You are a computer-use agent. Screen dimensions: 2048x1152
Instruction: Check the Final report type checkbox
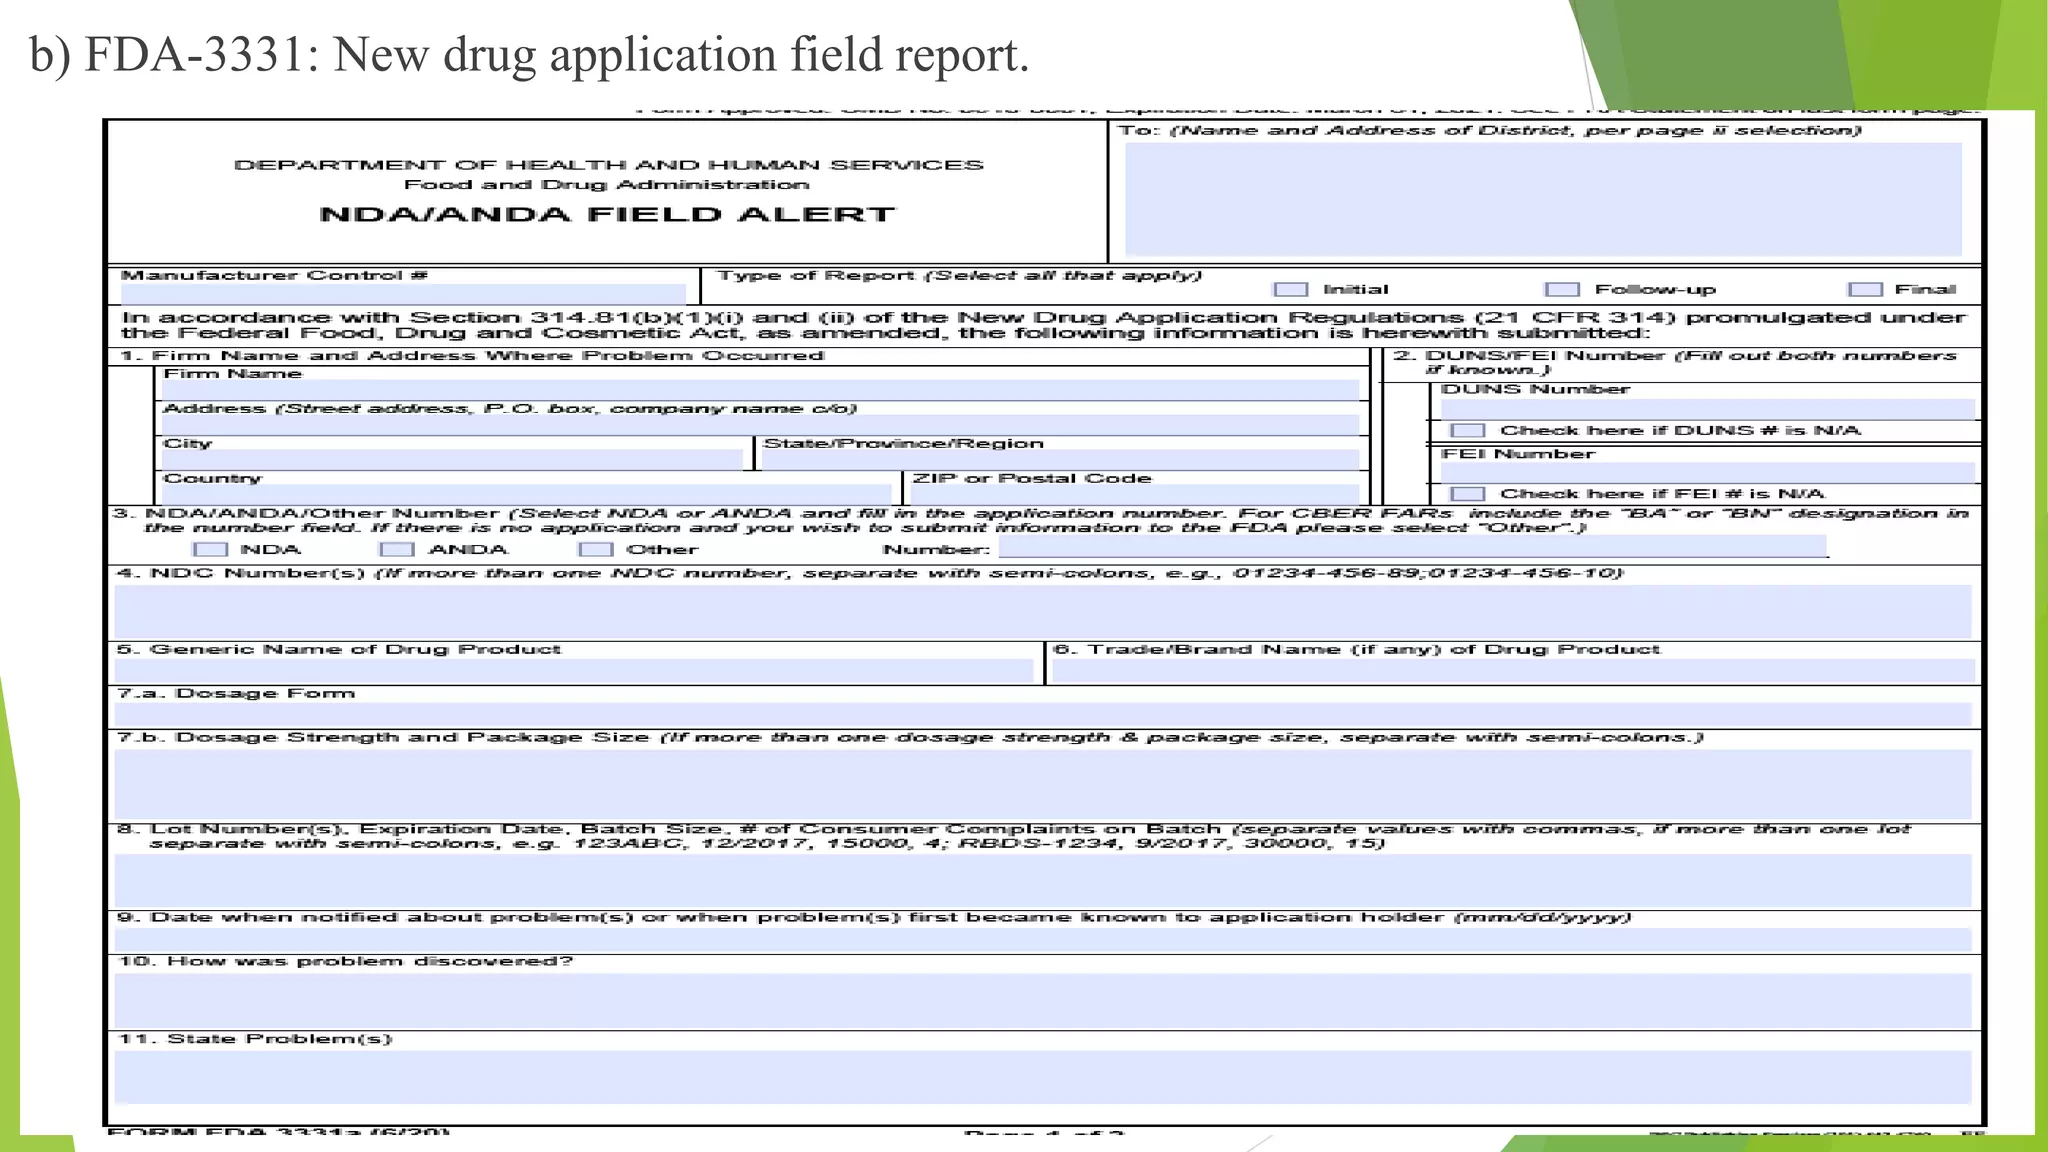1865,289
